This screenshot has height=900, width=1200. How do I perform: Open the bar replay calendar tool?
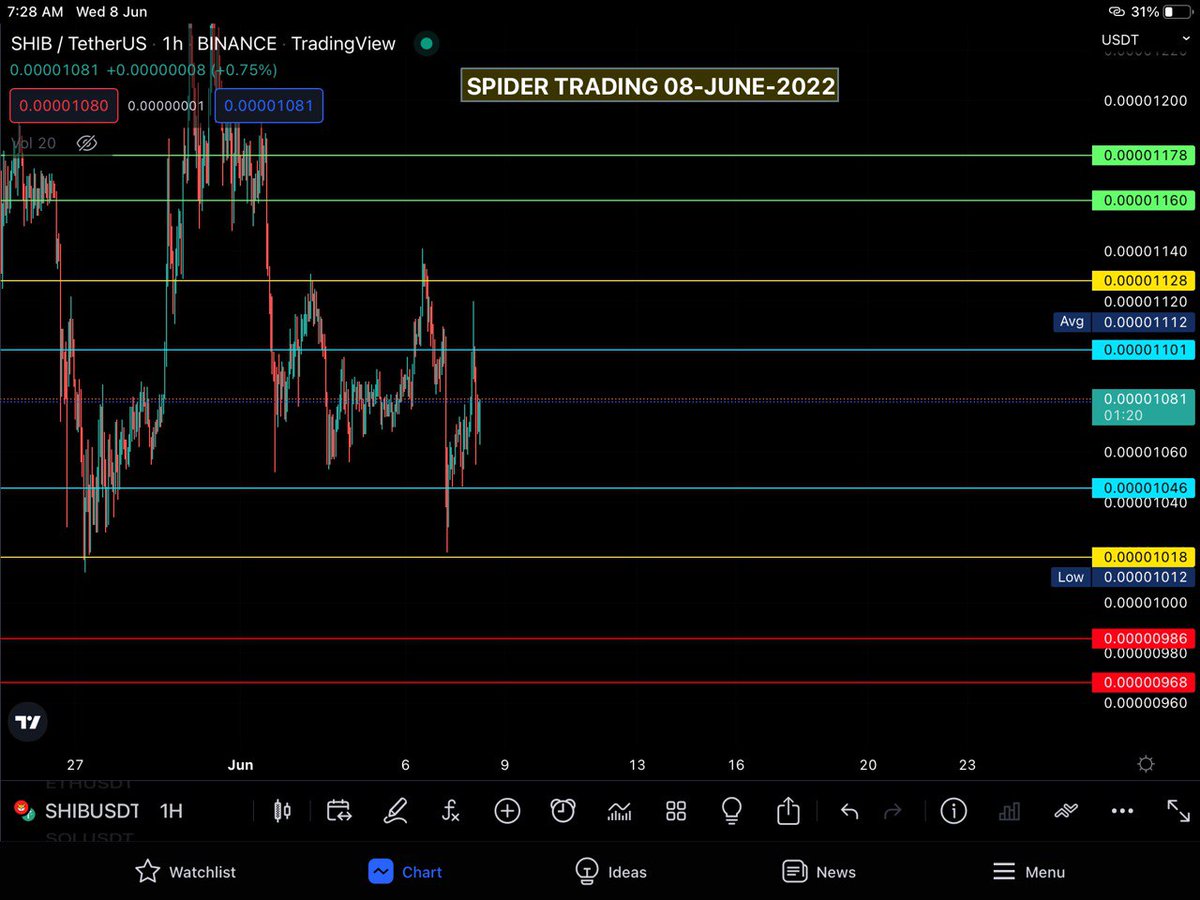pos(339,811)
